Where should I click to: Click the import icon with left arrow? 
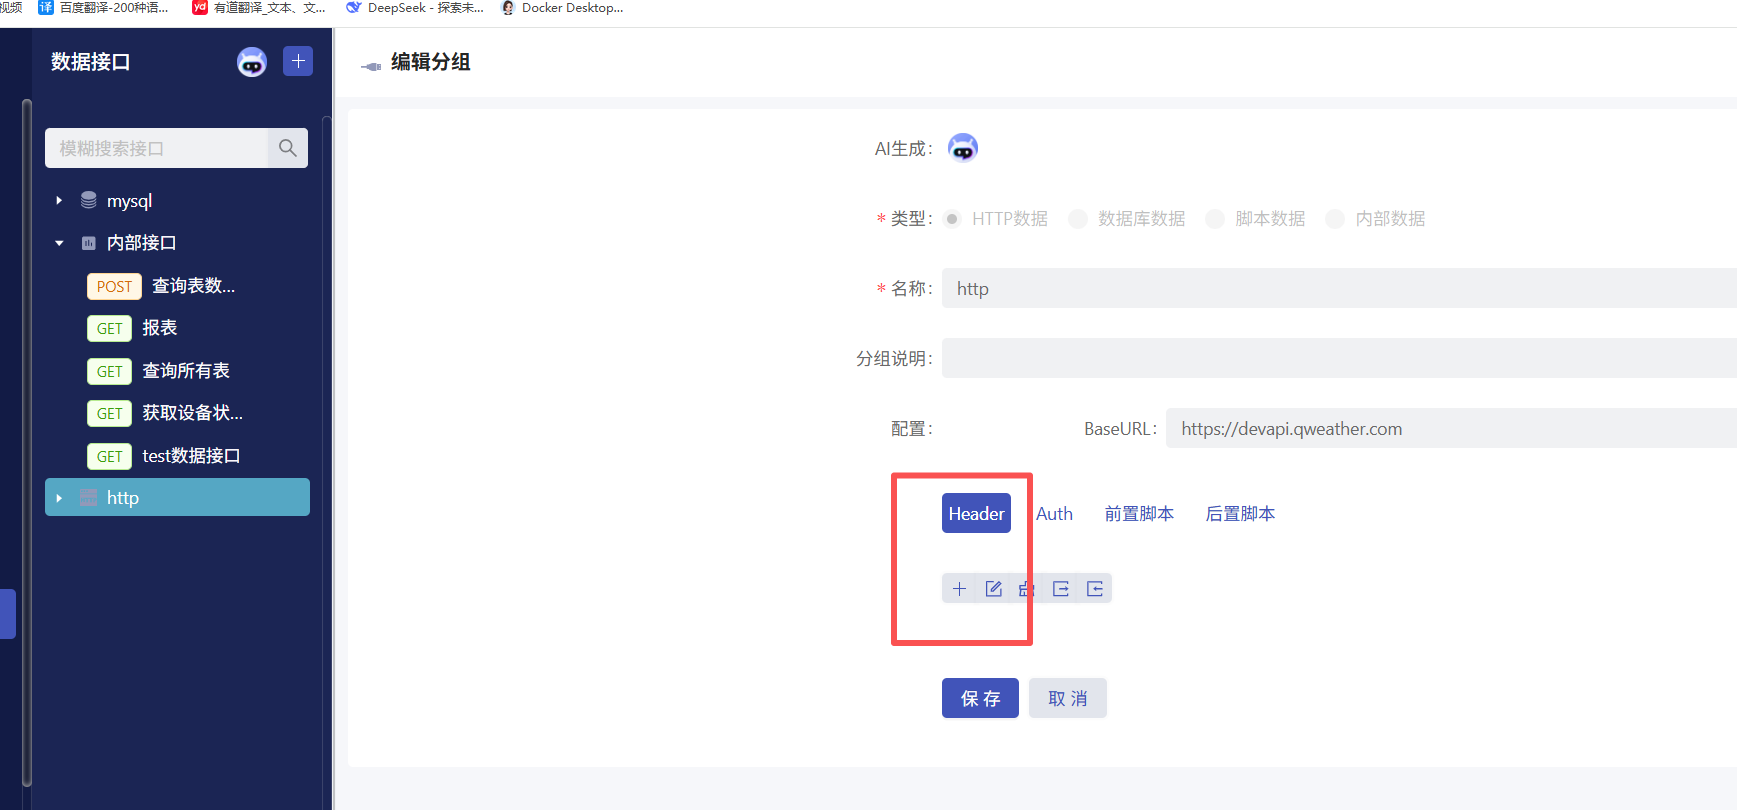pyautogui.click(x=1095, y=589)
